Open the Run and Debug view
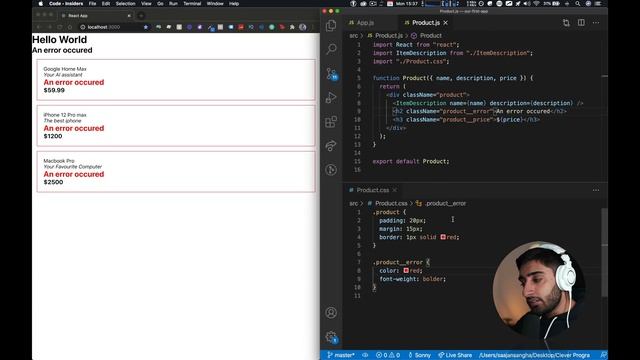This screenshot has height=360, width=640. (x=331, y=98)
